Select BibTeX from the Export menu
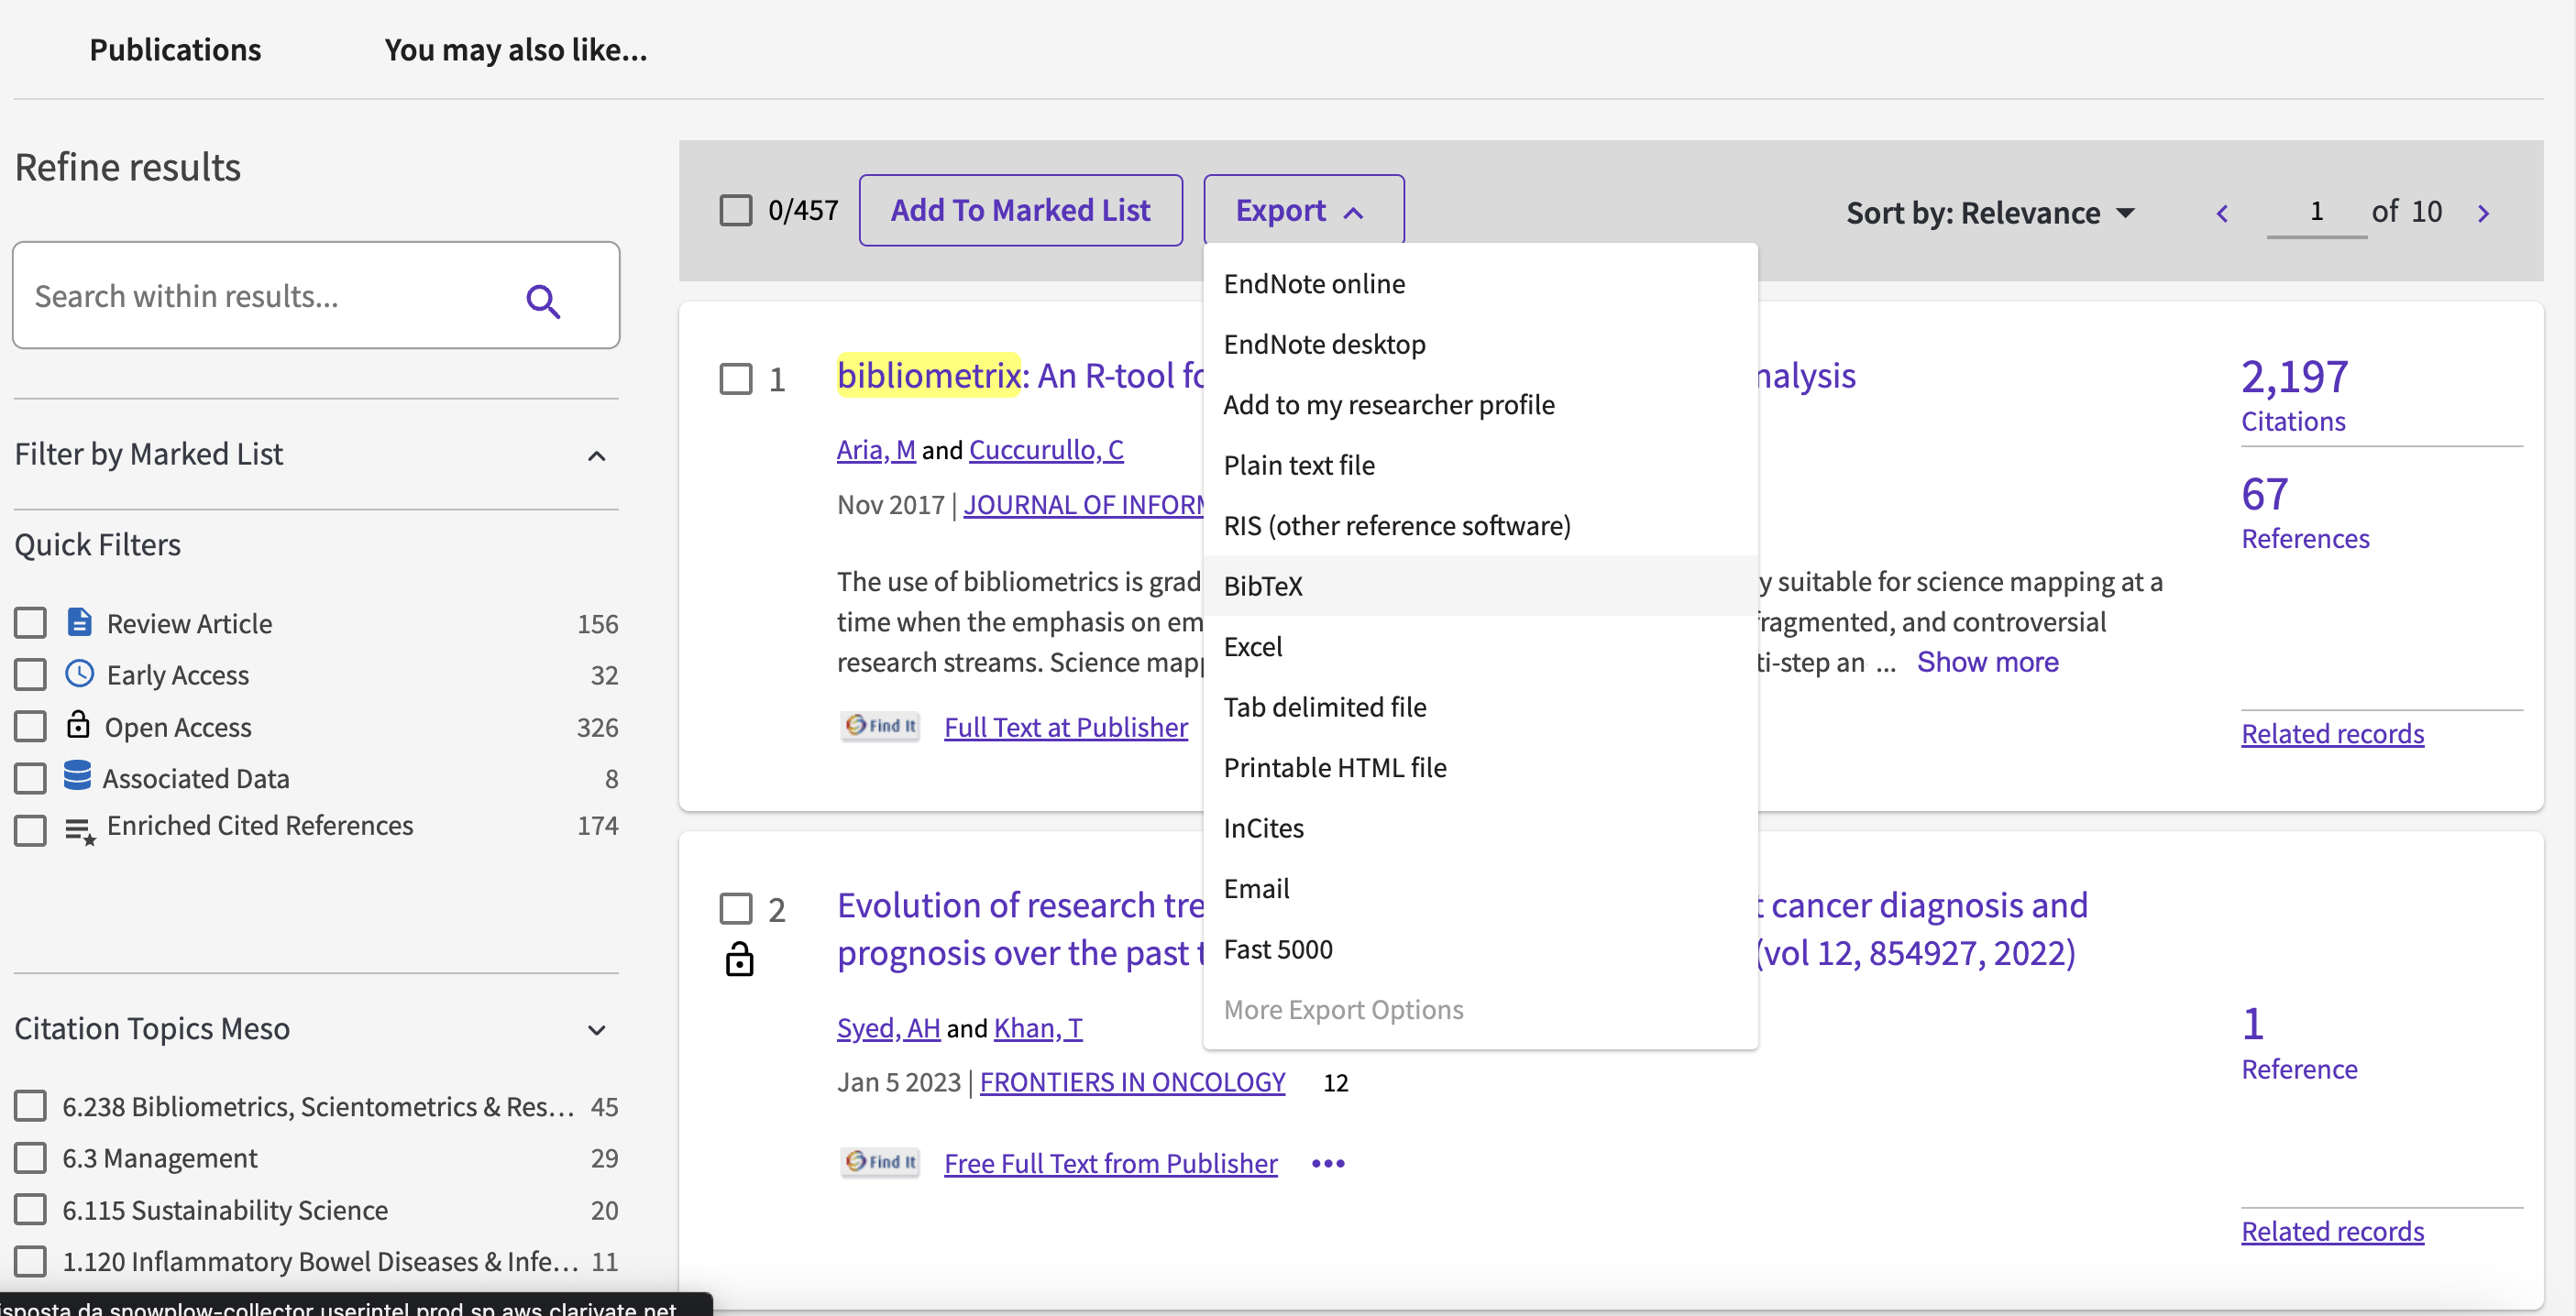The image size is (2576, 1316). click(1263, 585)
